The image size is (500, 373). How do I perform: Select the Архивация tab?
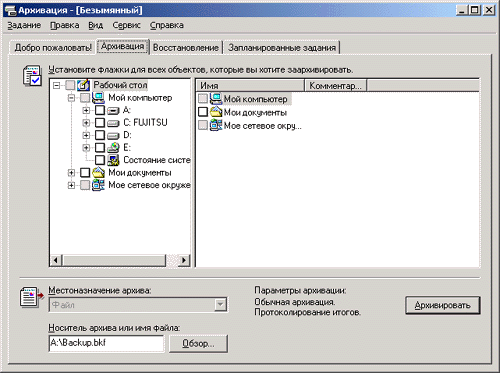click(123, 46)
